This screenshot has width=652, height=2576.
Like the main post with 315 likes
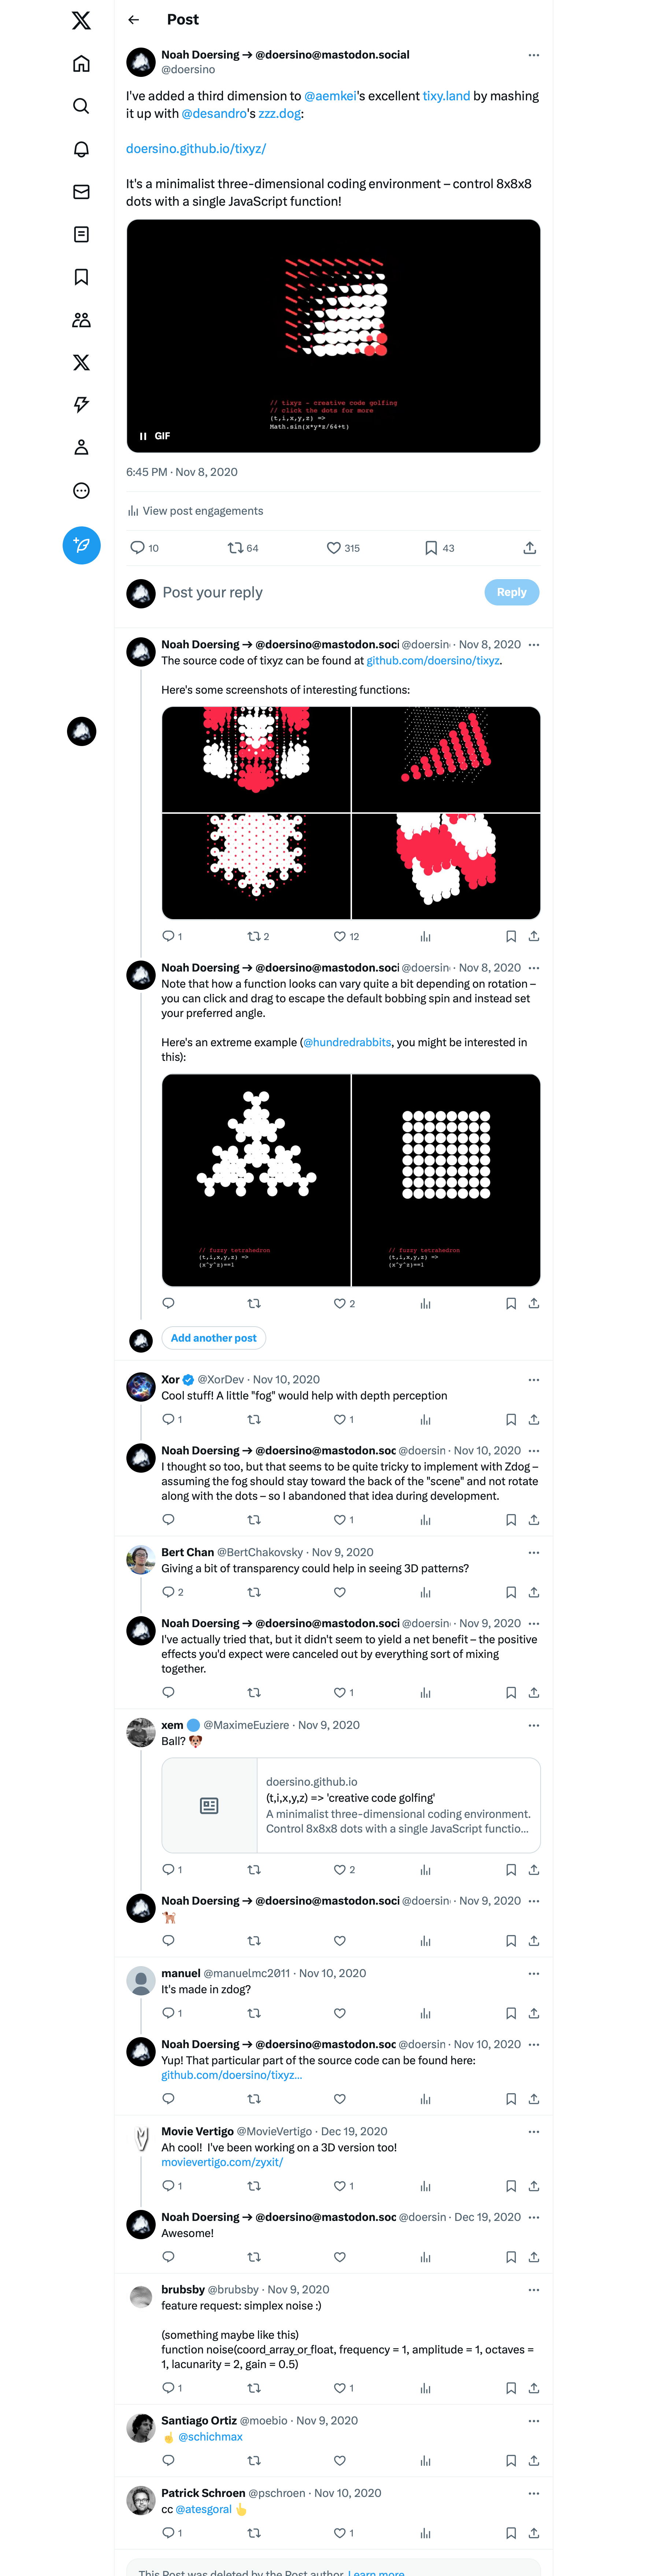(x=334, y=548)
